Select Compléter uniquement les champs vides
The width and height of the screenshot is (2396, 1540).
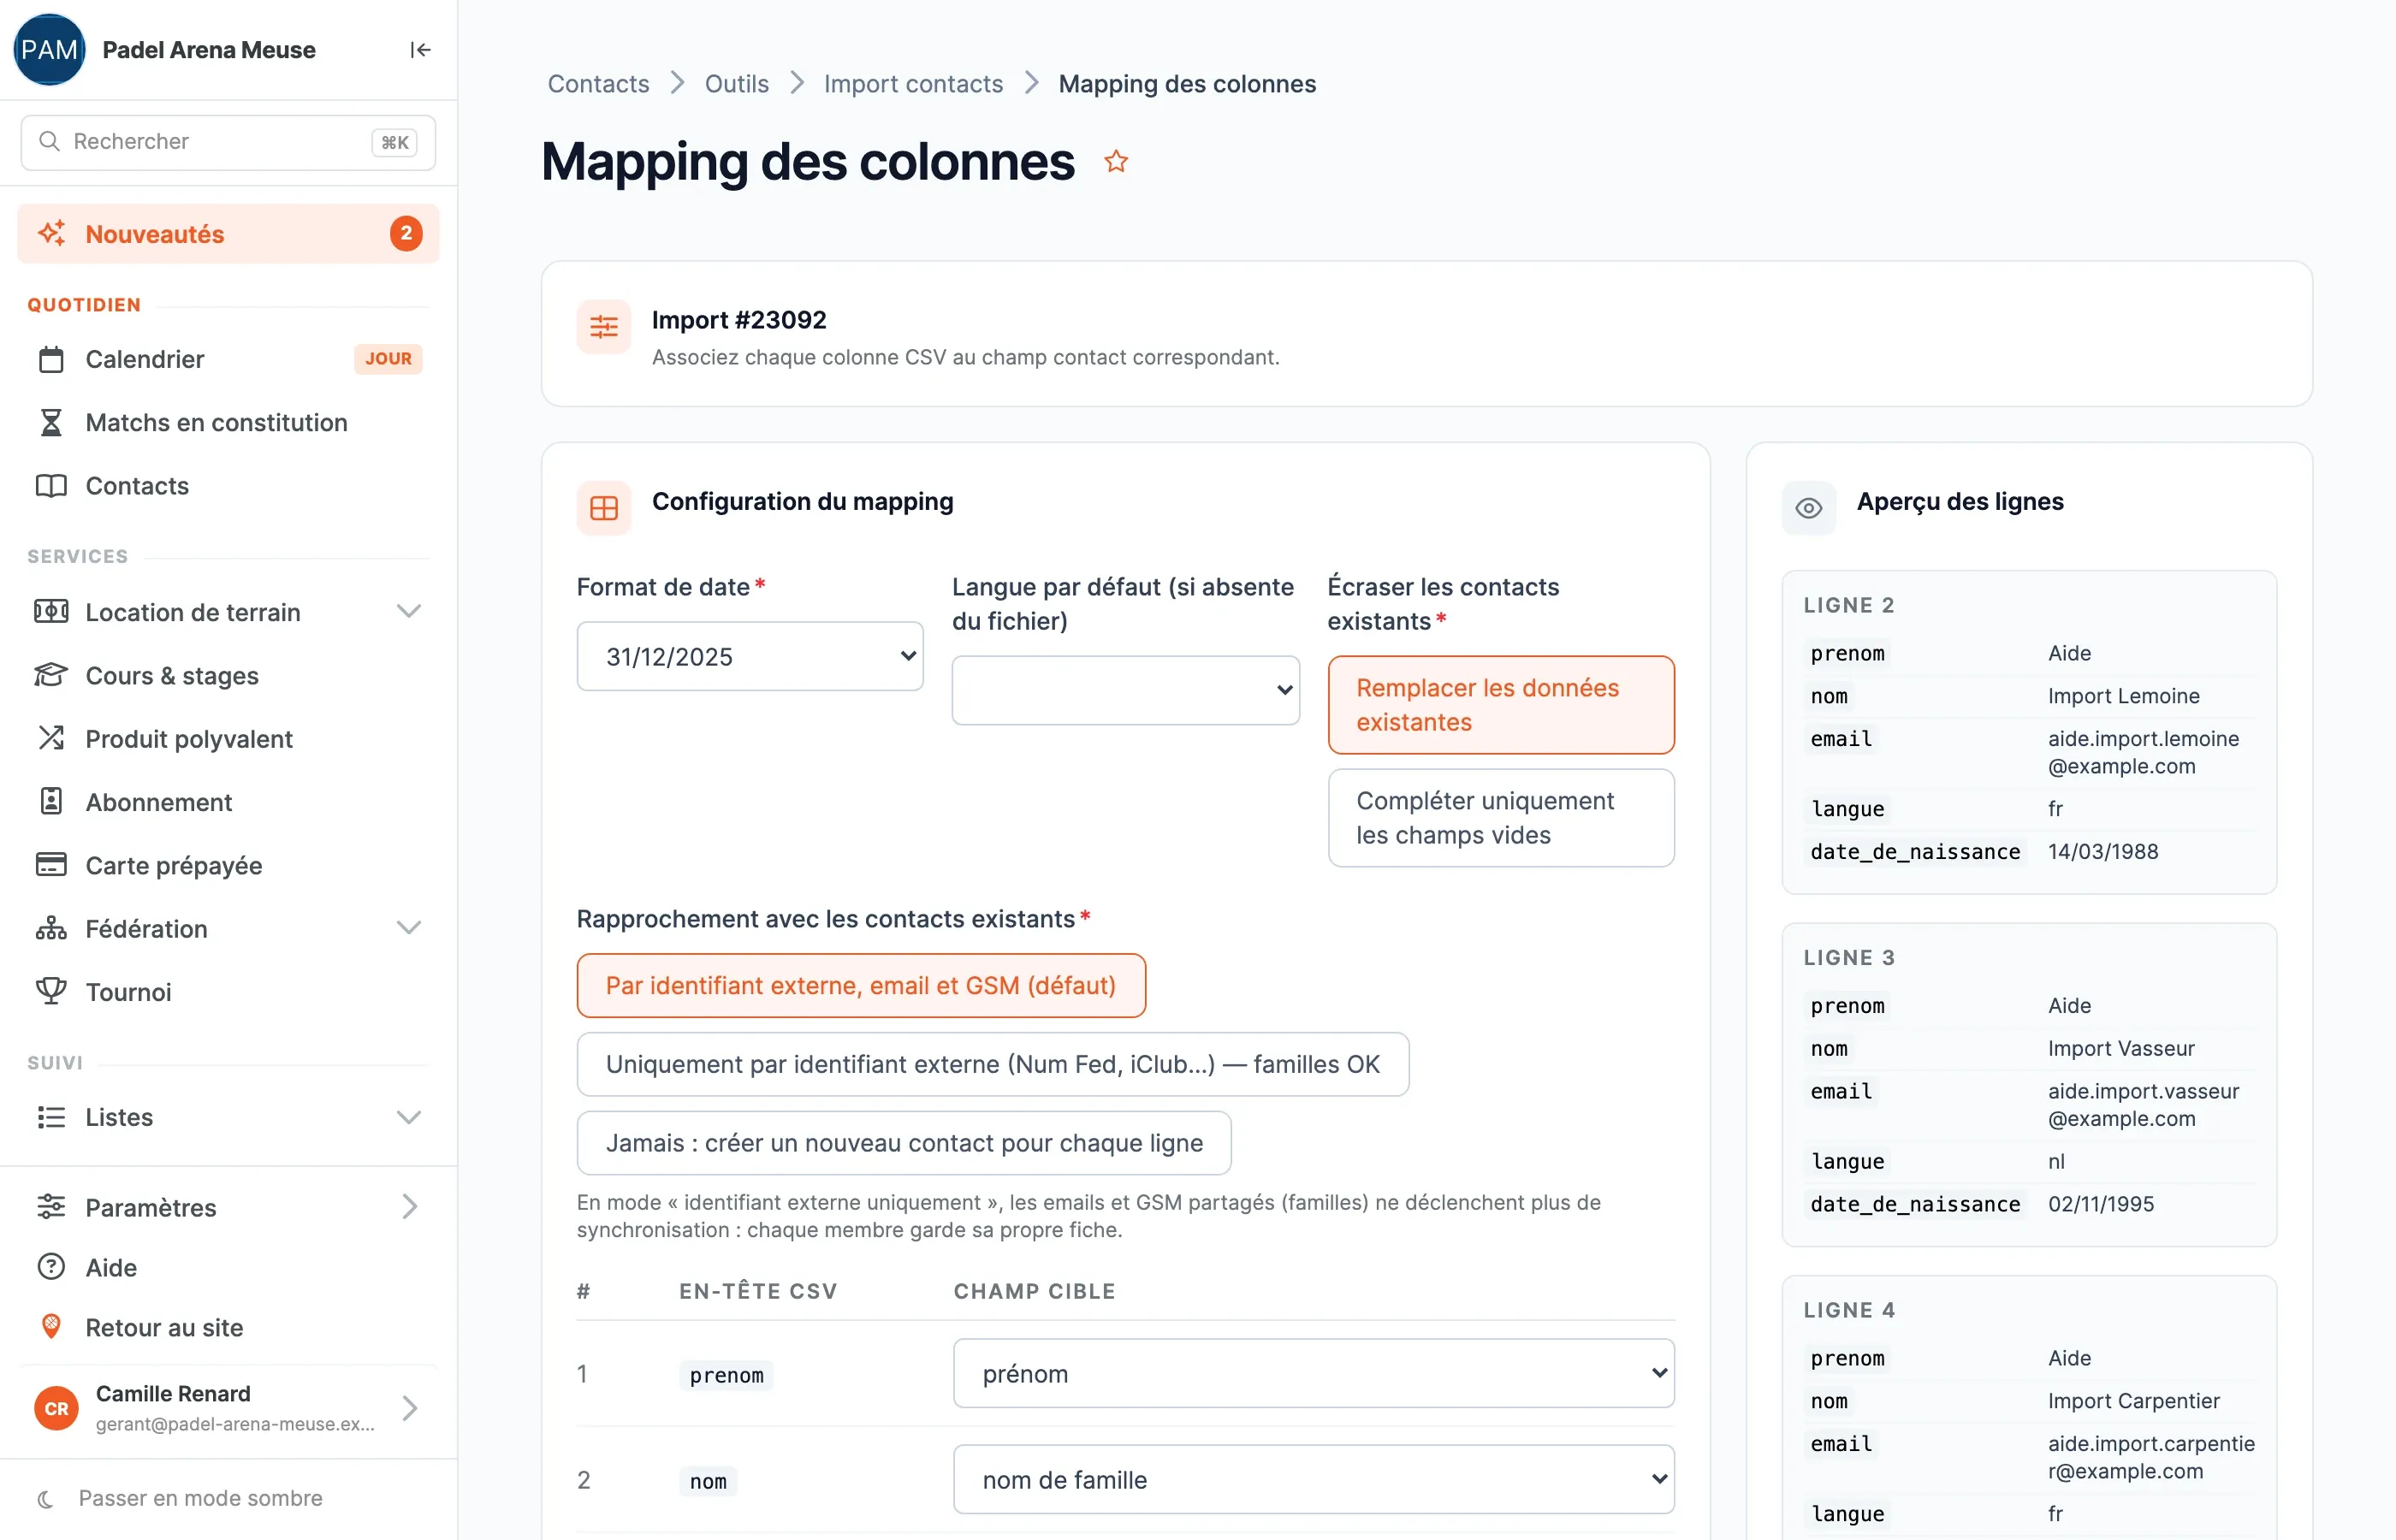pos(1501,818)
